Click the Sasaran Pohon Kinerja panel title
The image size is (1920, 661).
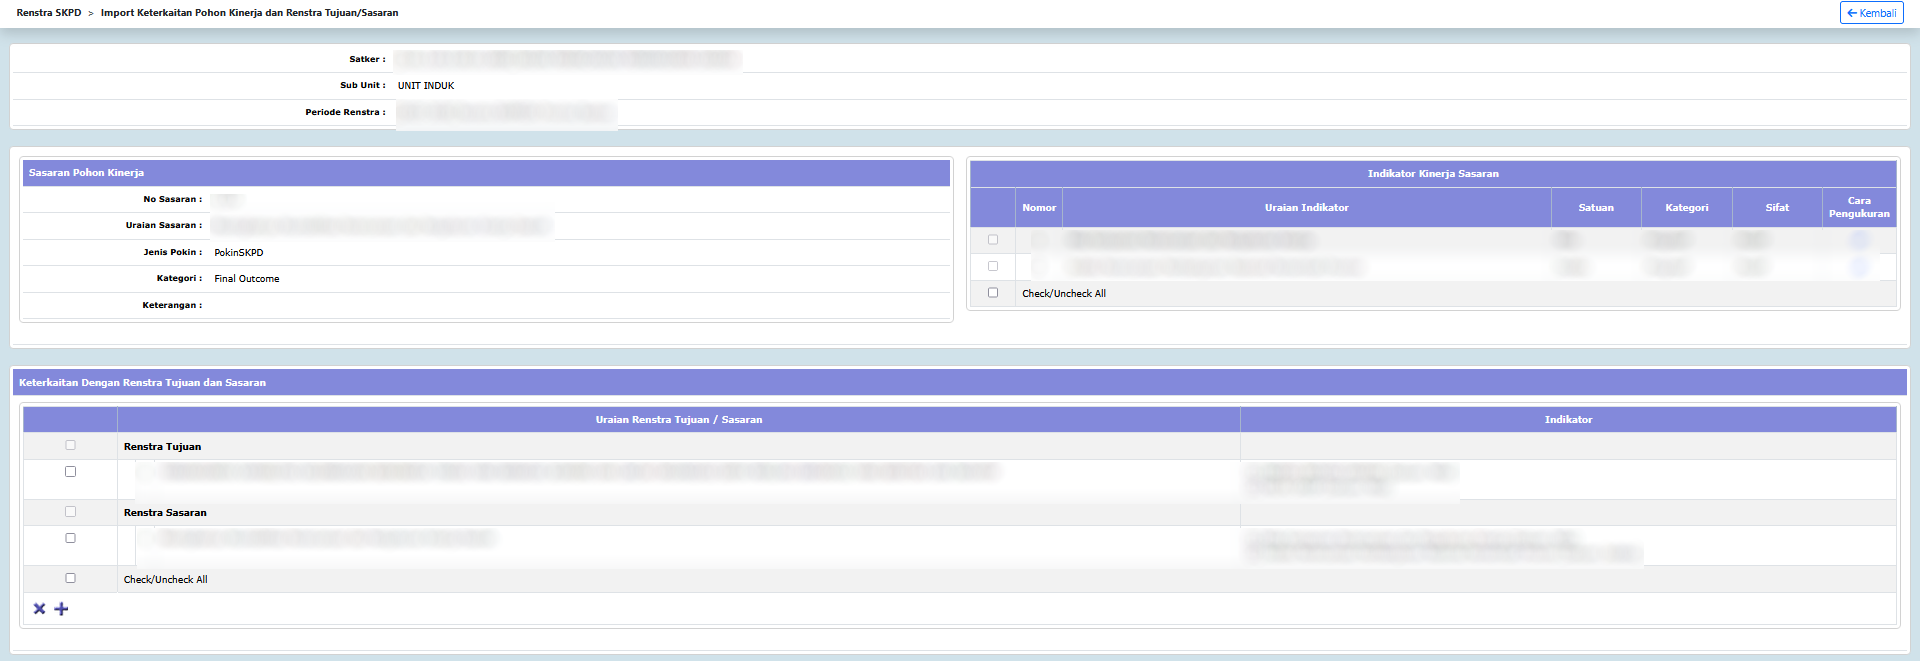click(x=86, y=173)
